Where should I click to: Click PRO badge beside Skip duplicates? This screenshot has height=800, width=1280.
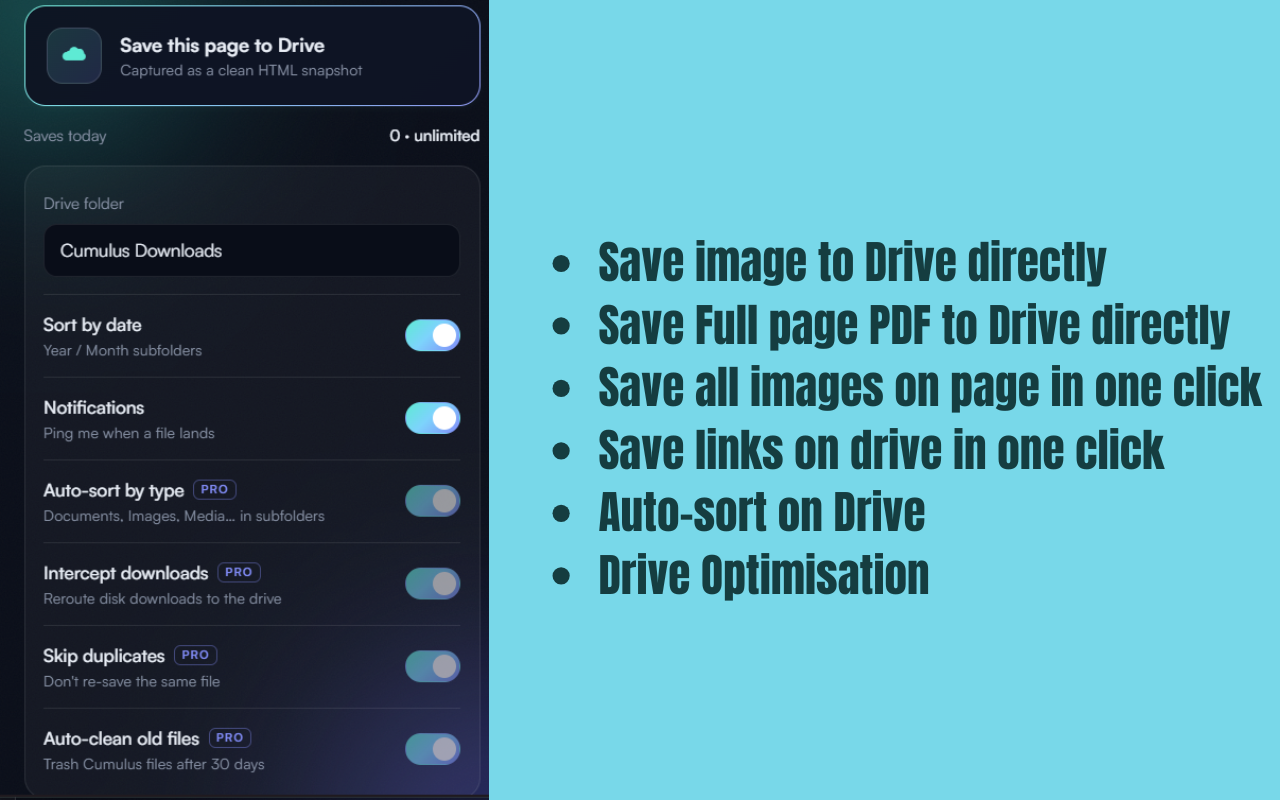[x=196, y=655]
